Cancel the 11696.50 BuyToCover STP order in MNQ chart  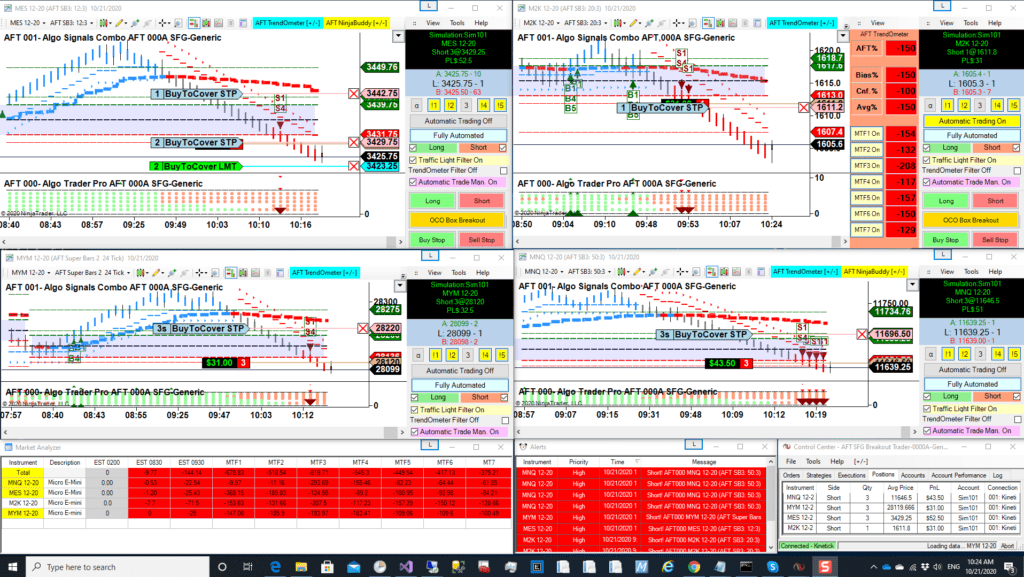coord(862,334)
